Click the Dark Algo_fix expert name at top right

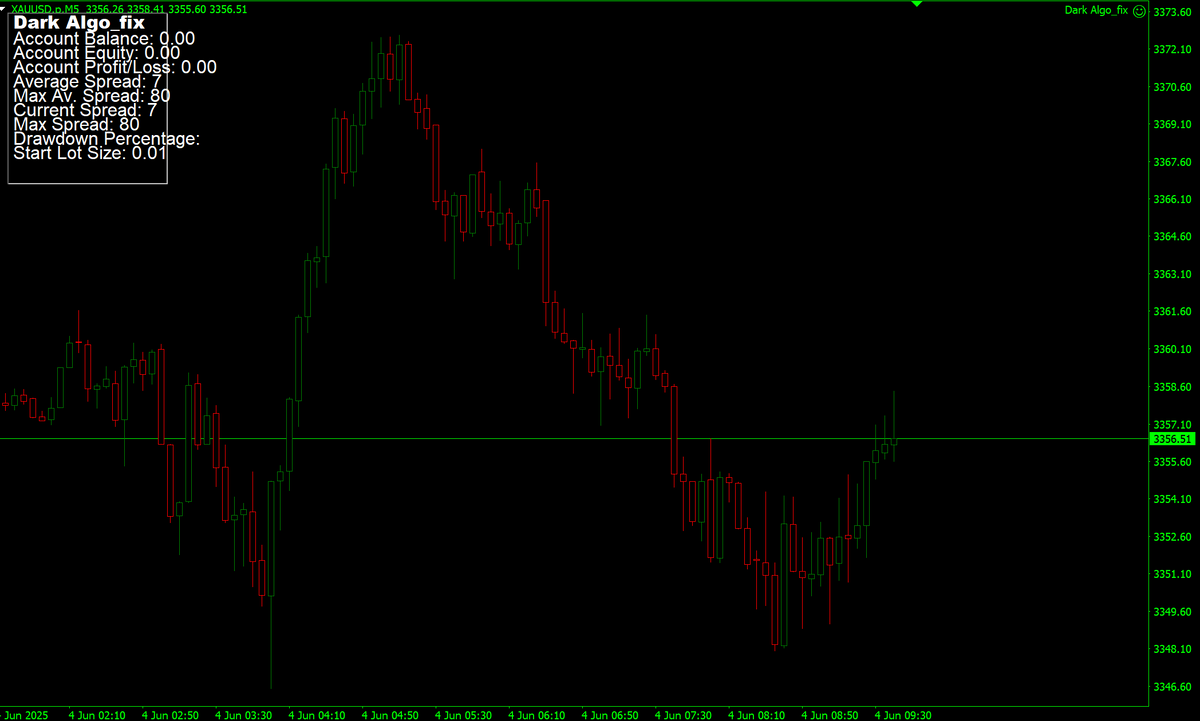1096,10
